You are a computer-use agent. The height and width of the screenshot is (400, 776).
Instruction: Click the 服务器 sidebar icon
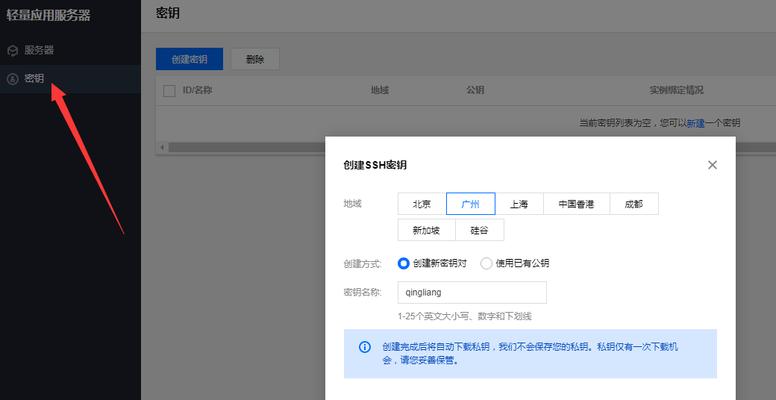[x=13, y=50]
